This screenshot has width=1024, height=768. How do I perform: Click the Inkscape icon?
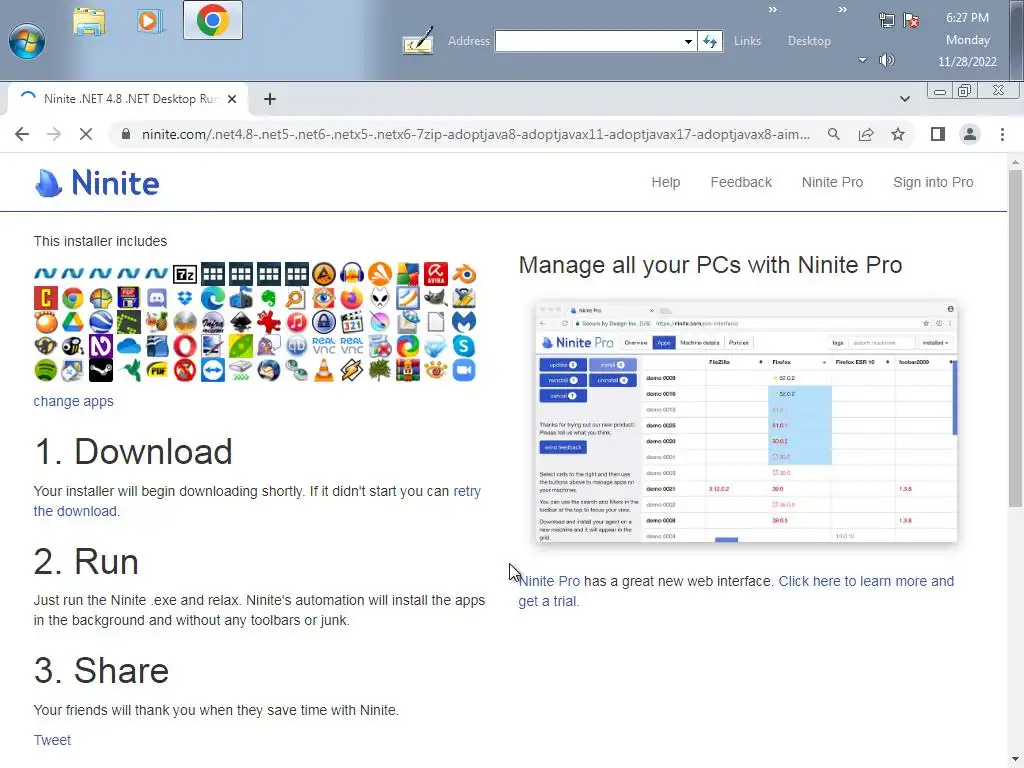[x=240, y=322]
